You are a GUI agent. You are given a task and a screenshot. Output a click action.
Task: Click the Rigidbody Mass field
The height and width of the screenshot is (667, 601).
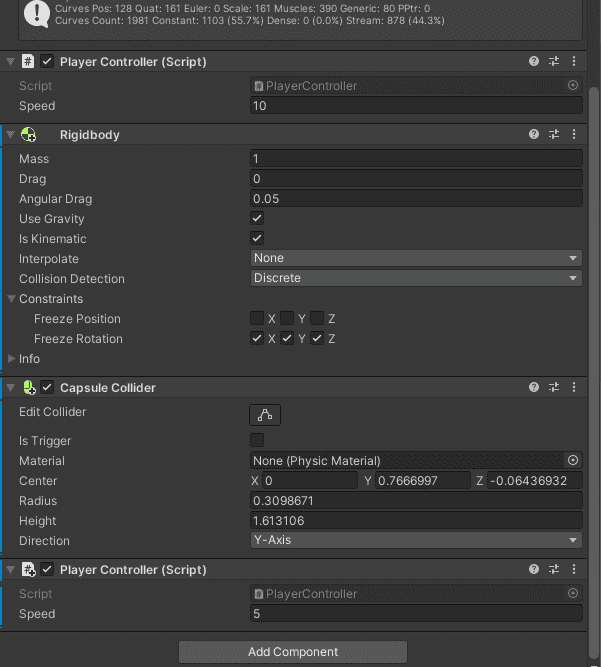point(416,159)
